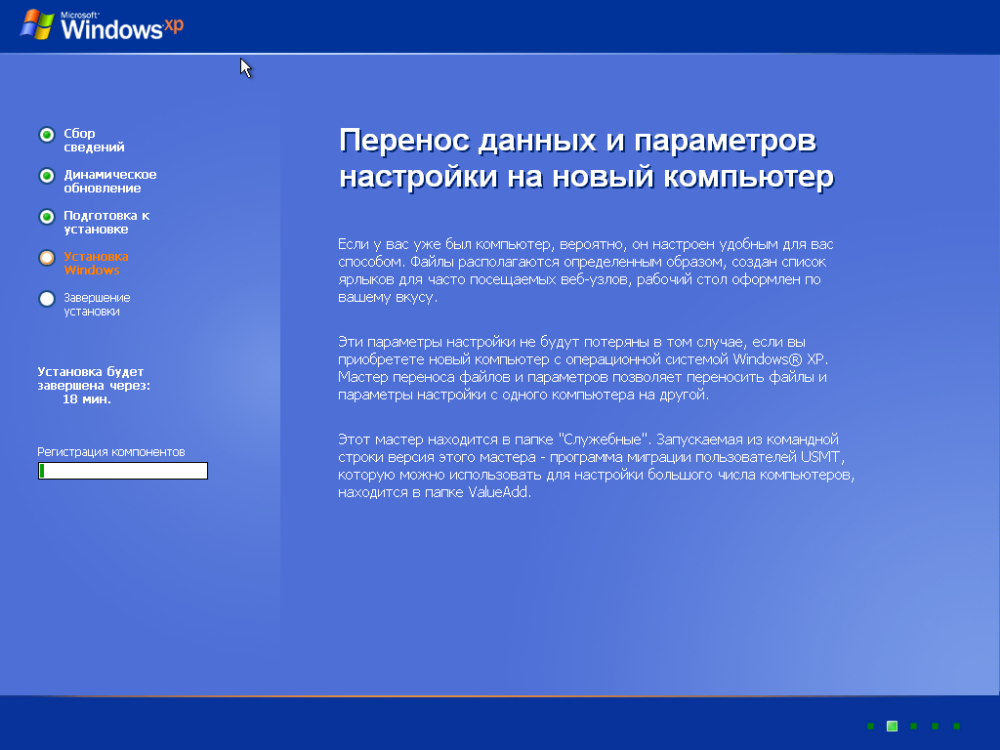Click the 'Подготовка к установке' label
The image size is (1000, 750).
coord(107,222)
